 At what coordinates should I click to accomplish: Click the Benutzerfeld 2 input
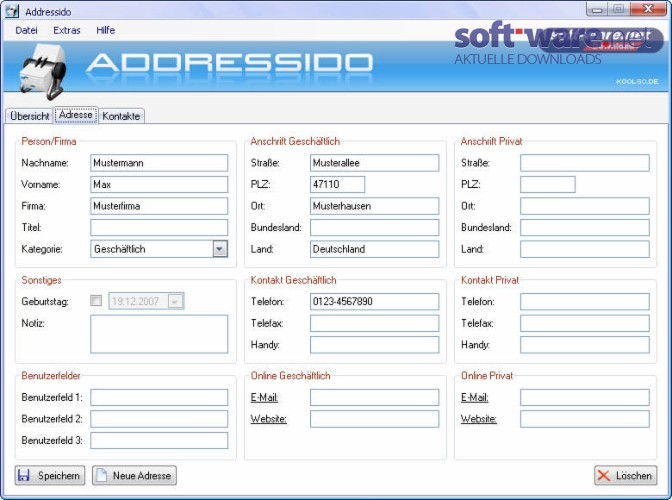click(x=159, y=419)
